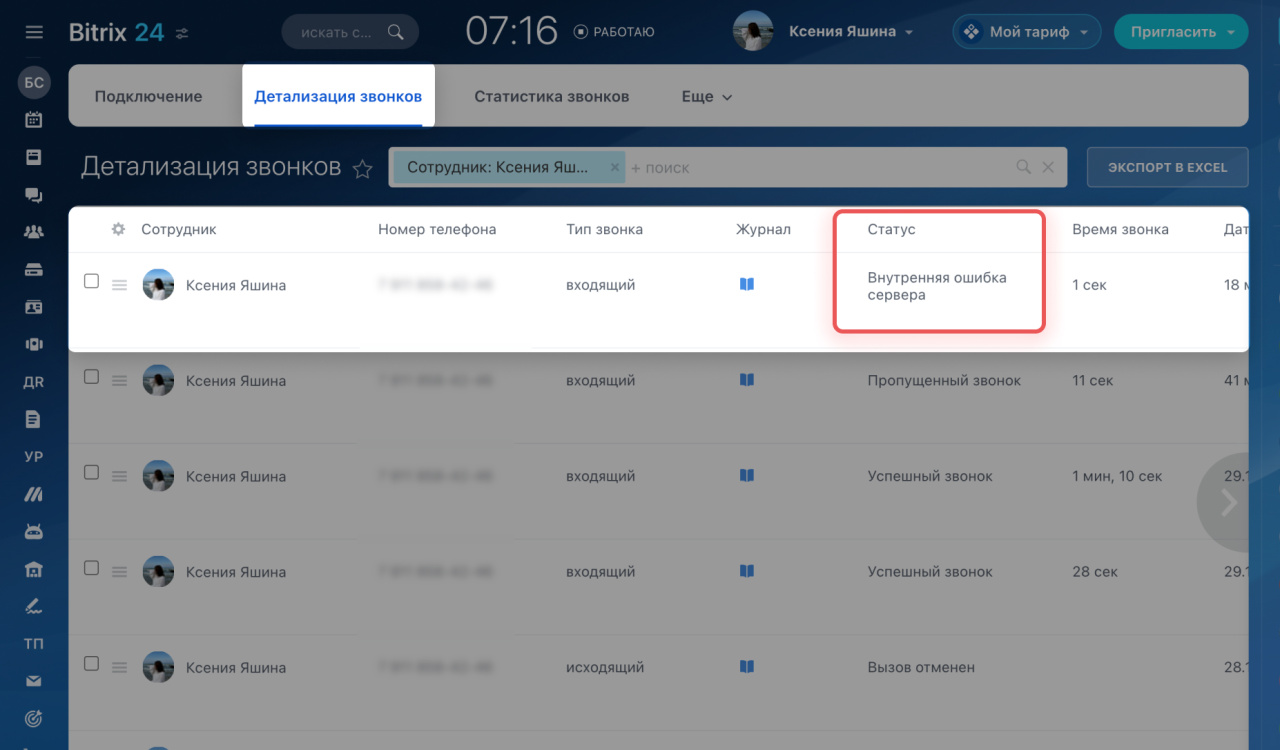This screenshot has height=750, width=1280.
Task: Open the ТП sidebar item
Action: tap(34, 644)
